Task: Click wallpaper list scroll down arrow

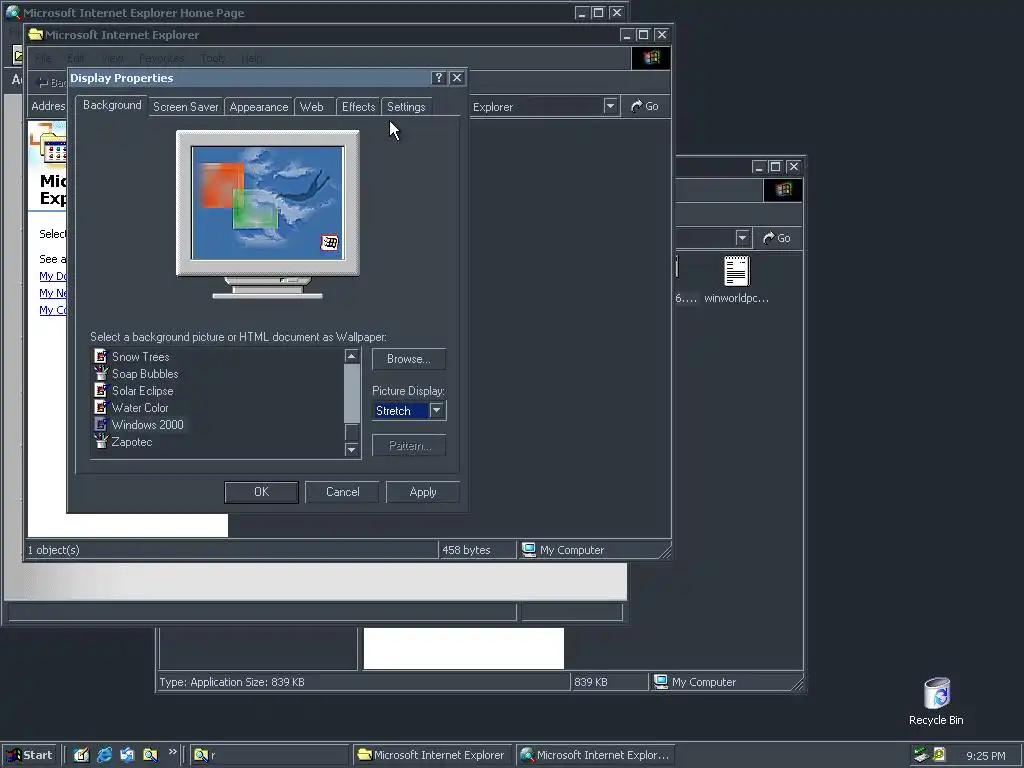Action: 351,449
